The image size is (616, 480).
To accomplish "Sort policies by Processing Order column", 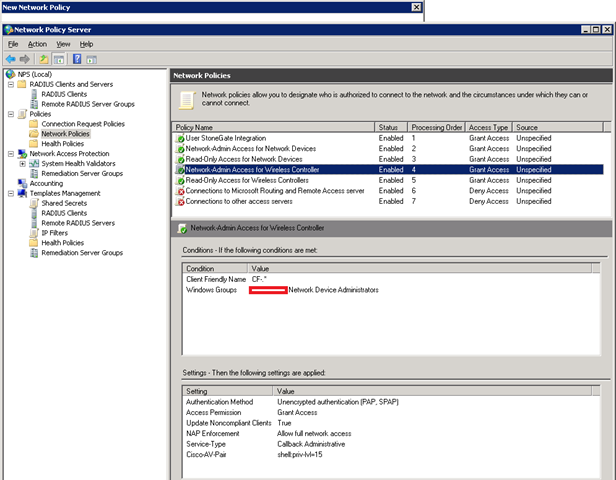I will [x=436, y=127].
